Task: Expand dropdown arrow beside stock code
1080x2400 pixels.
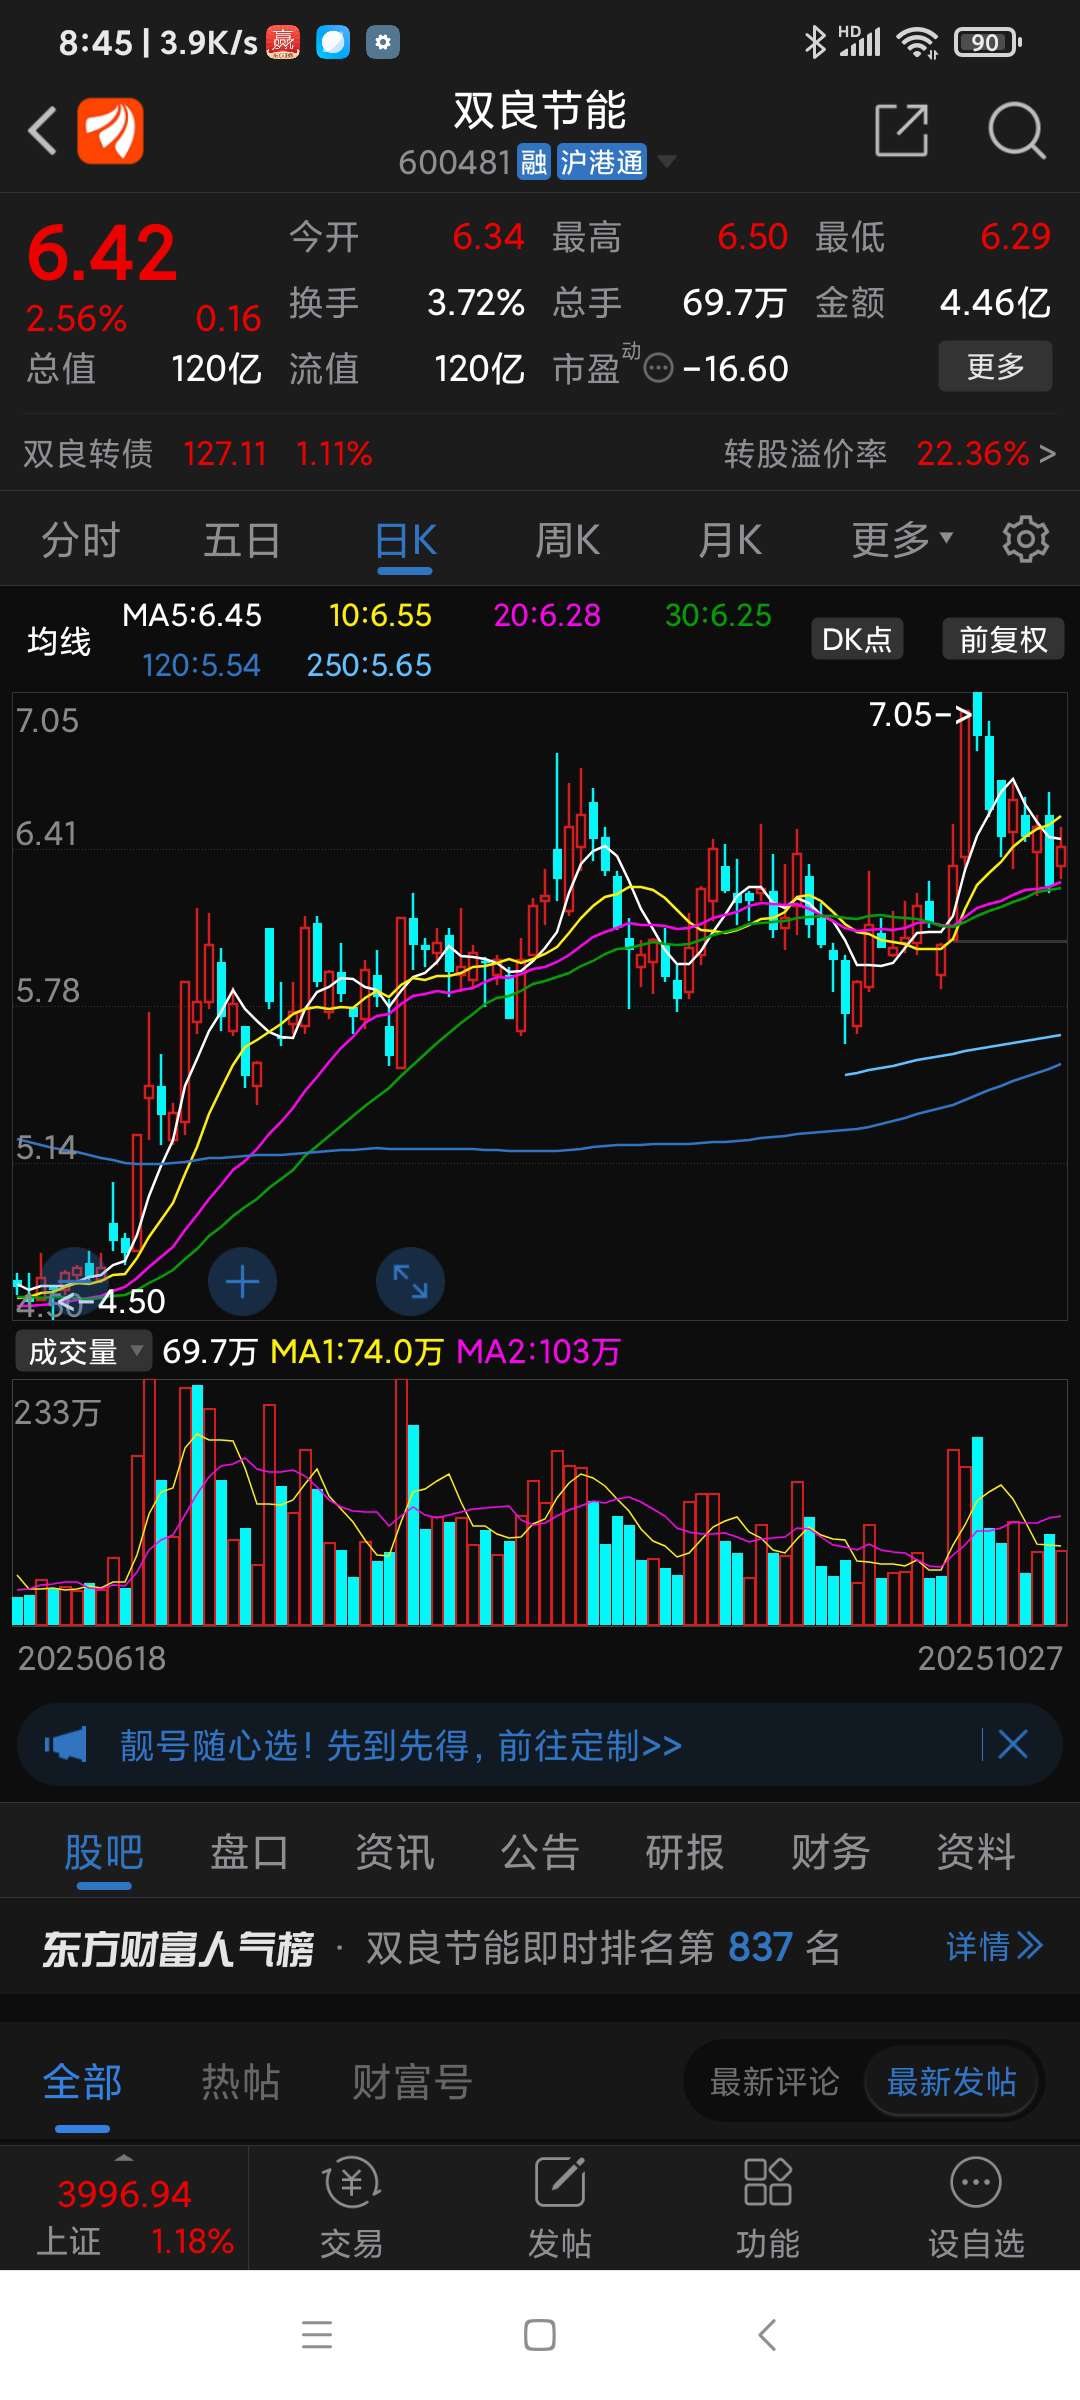Action: point(666,161)
